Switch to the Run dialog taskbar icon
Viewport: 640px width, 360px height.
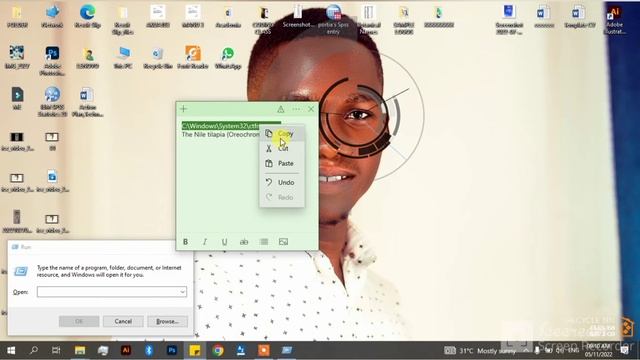point(287,350)
